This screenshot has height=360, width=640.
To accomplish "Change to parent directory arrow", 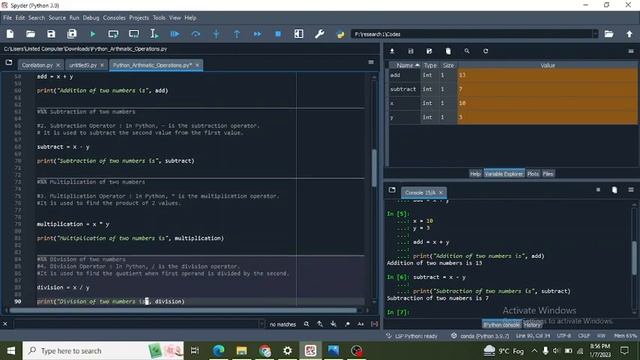I will pos(629,34).
